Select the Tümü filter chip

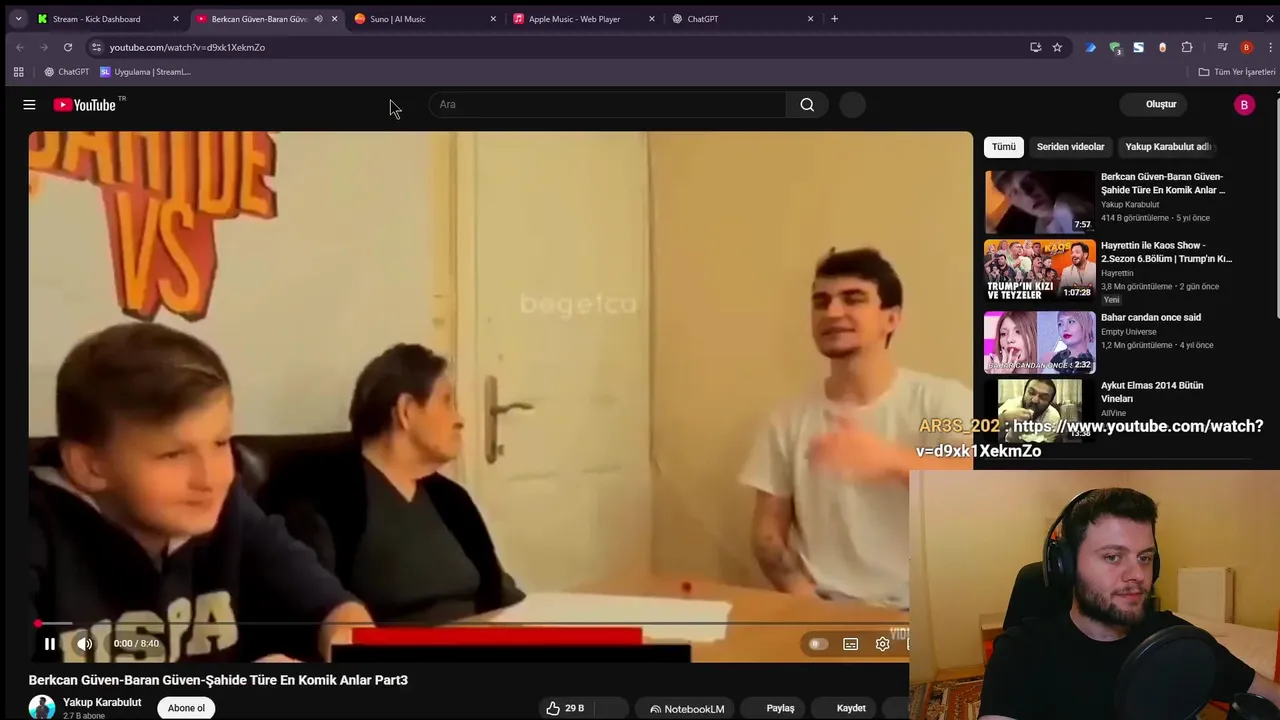pos(1003,146)
